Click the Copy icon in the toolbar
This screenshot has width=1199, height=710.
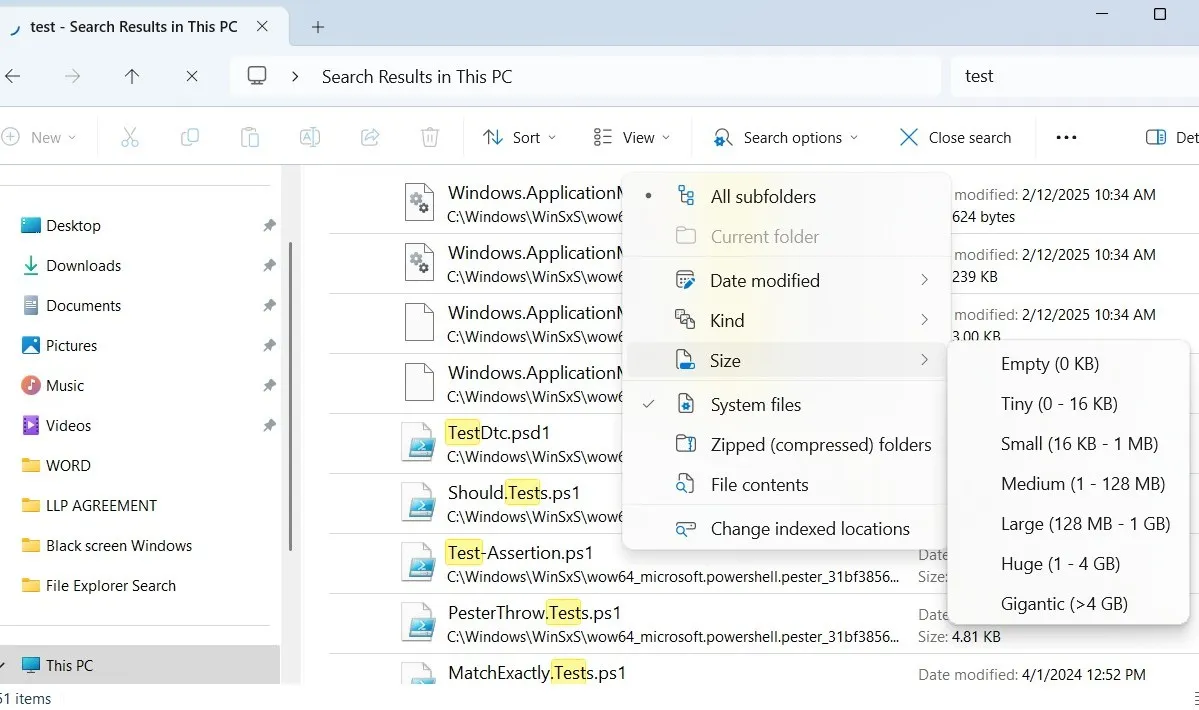190,137
